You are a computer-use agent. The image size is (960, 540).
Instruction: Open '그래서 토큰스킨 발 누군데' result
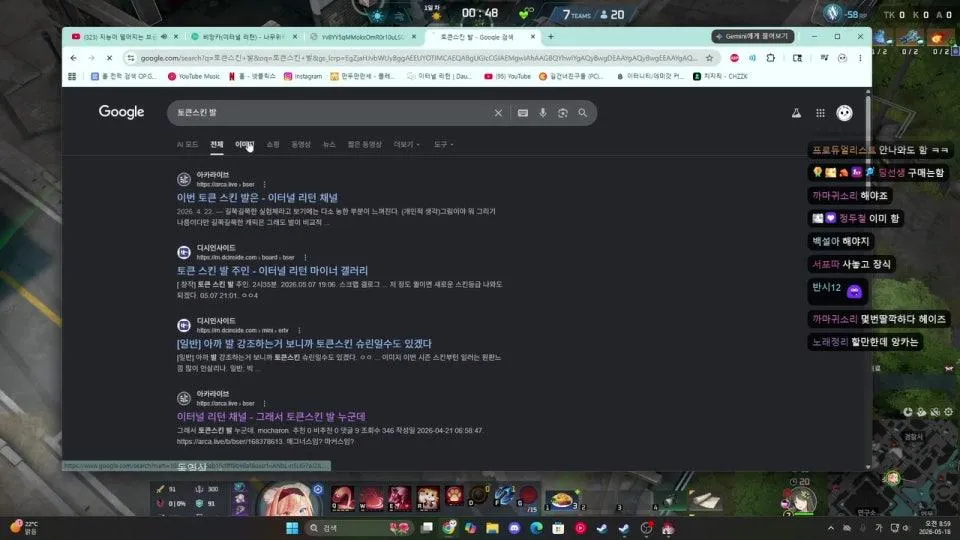pos(271,416)
